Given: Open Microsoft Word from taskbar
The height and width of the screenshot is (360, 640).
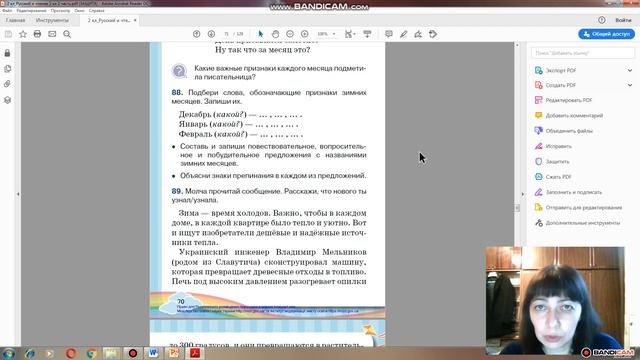Looking at the screenshot, I should pos(153,353).
